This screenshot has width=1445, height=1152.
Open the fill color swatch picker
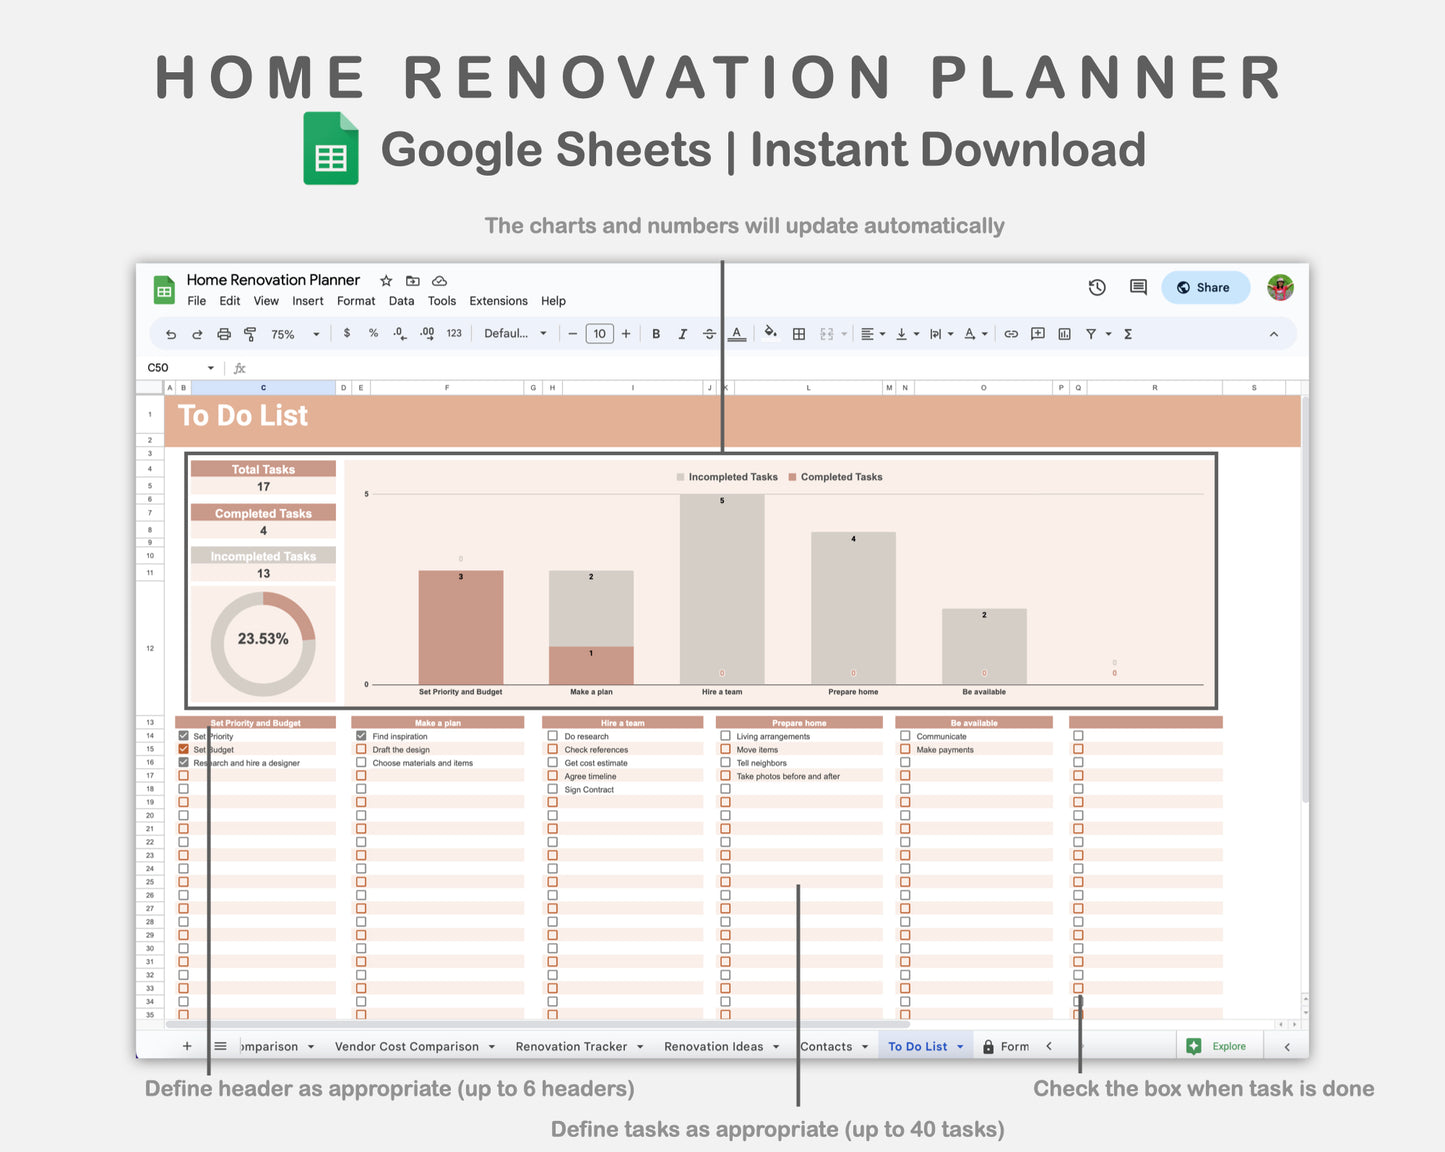769,334
